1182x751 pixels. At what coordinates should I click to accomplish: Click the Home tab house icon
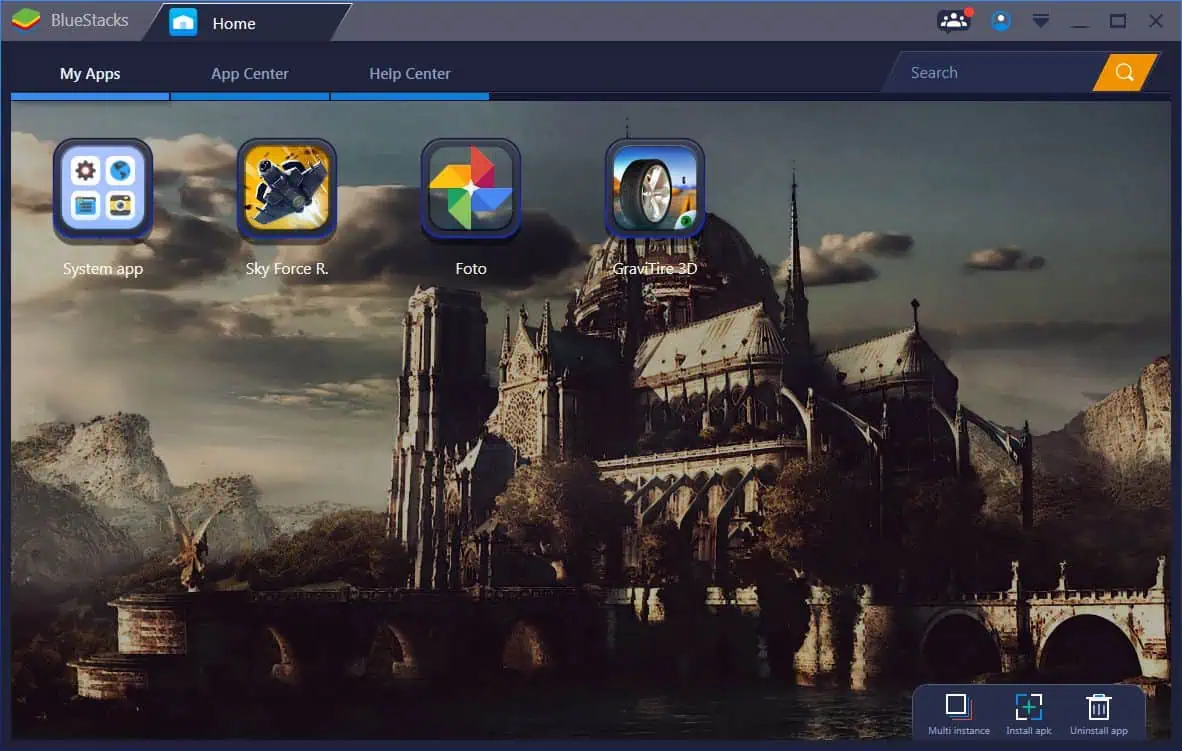[x=183, y=23]
